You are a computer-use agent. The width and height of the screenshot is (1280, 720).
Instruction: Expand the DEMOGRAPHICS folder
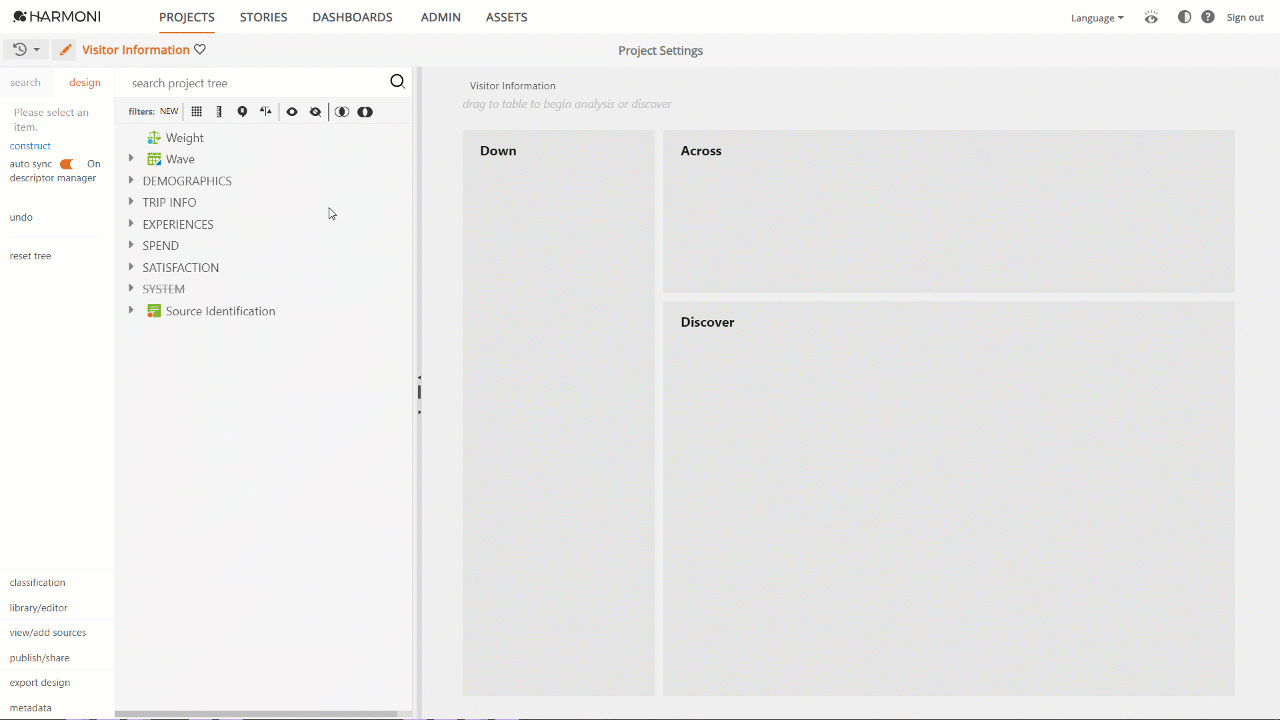coord(131,181)
